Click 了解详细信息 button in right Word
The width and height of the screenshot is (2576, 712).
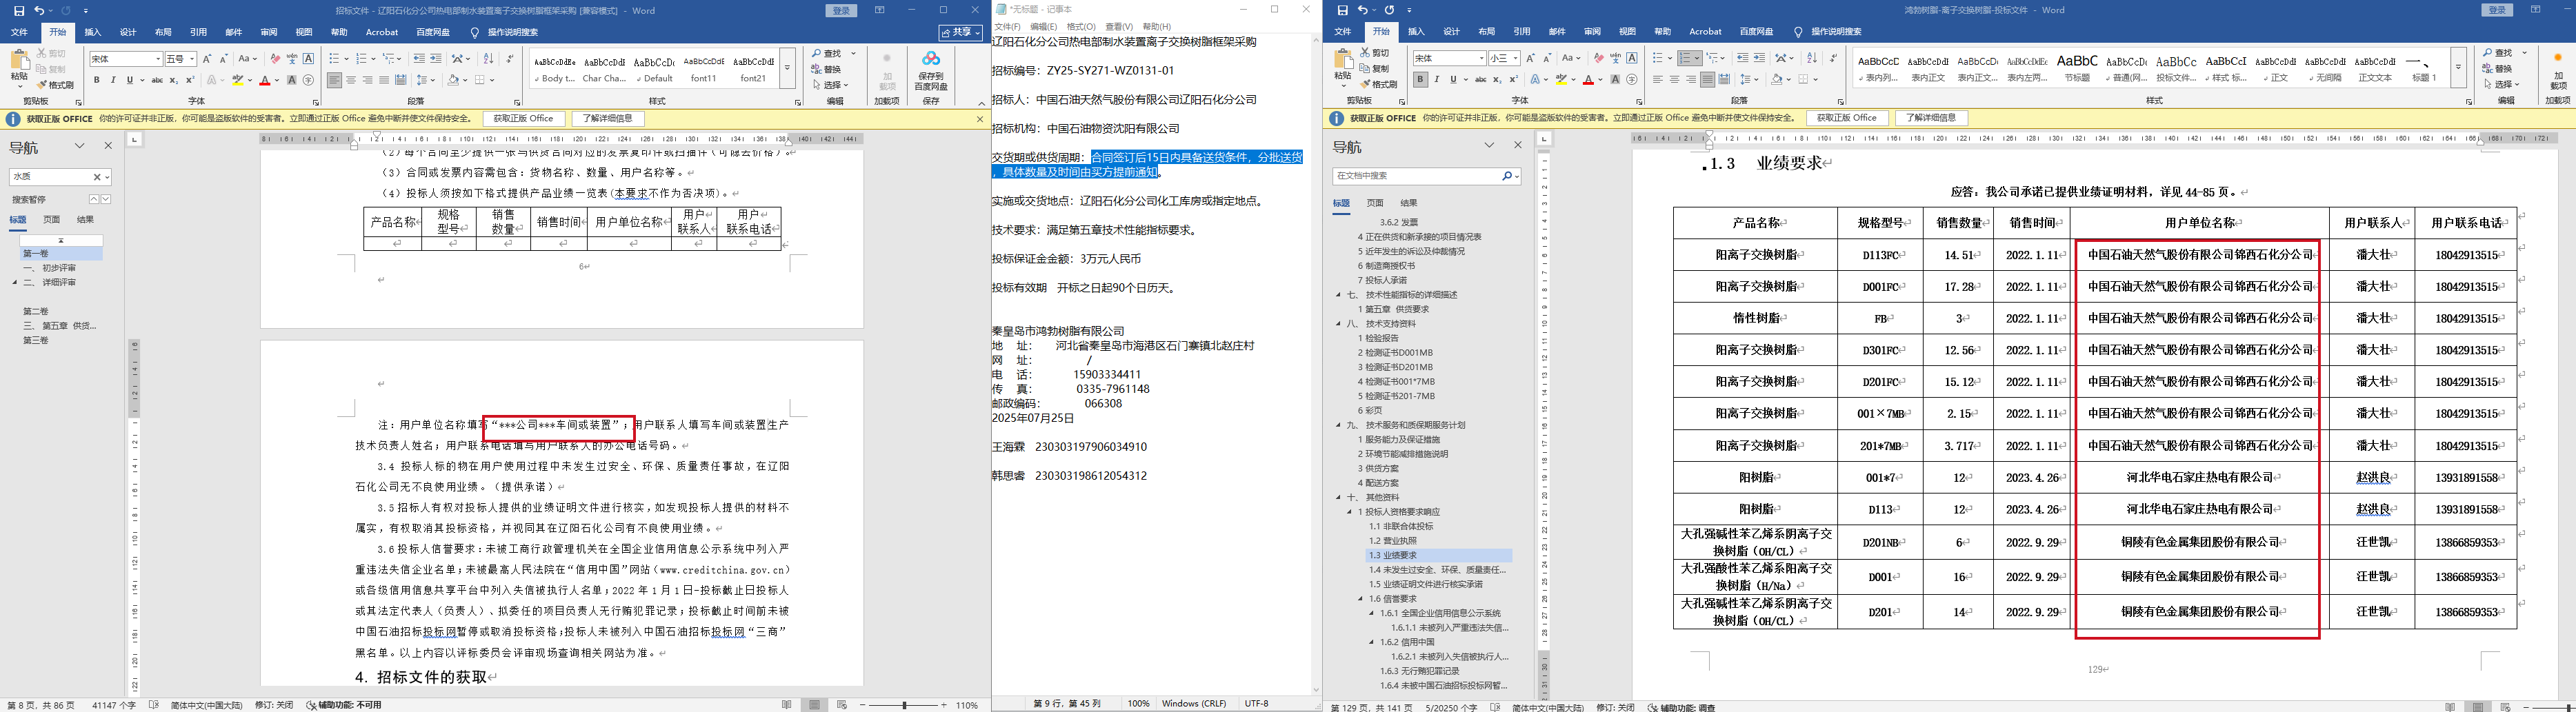(1931, 118)
